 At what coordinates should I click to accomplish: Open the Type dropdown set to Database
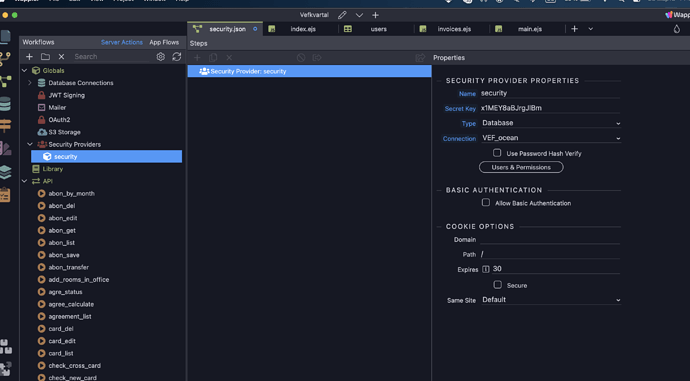551,123
